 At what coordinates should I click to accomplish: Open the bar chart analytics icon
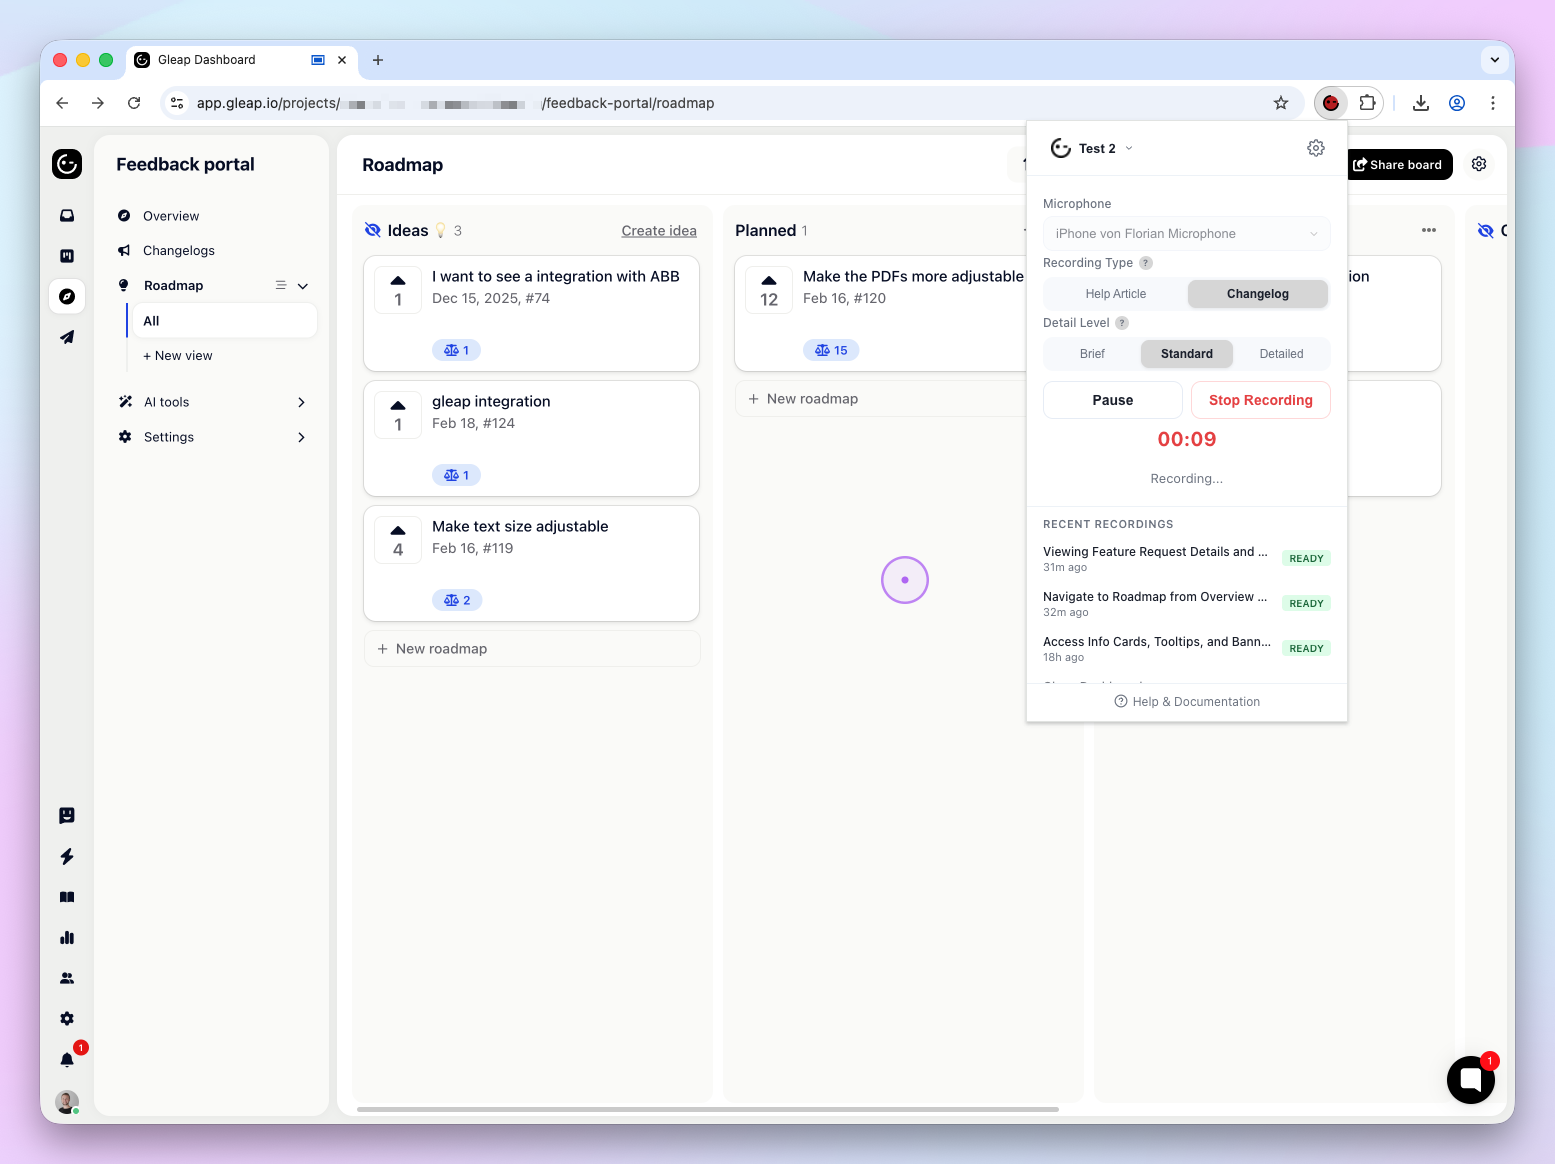pos(67,937)
